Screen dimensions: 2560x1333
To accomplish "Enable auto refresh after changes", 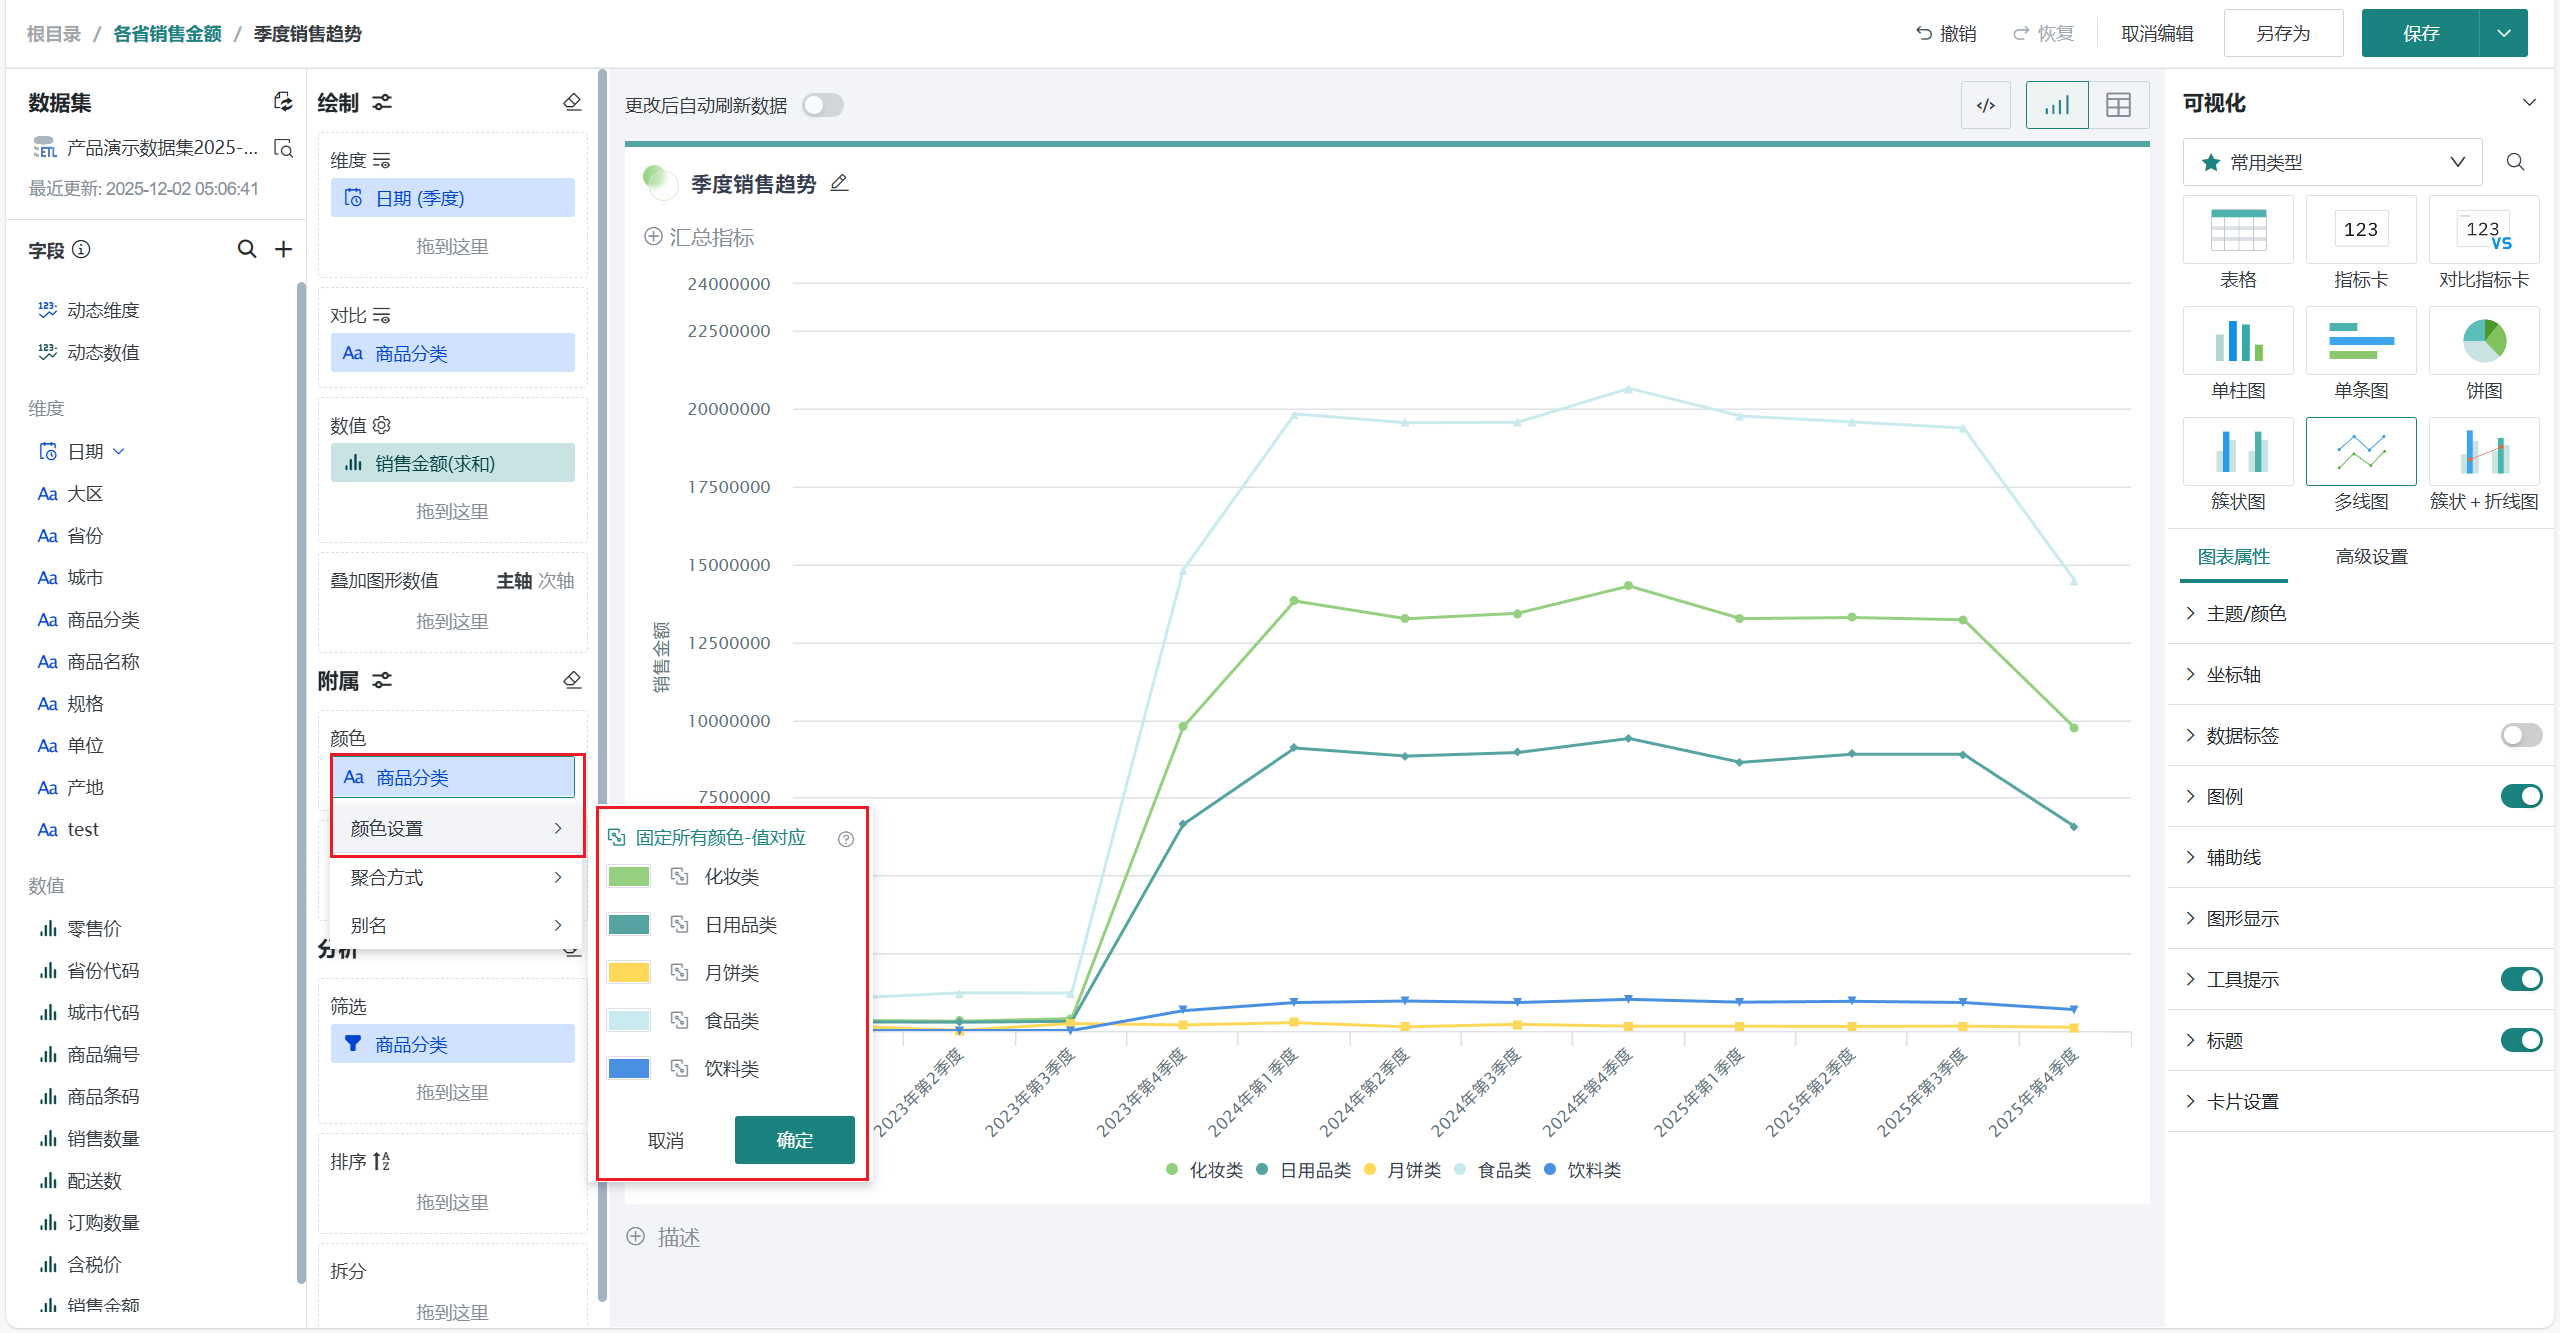I will 823,105.
